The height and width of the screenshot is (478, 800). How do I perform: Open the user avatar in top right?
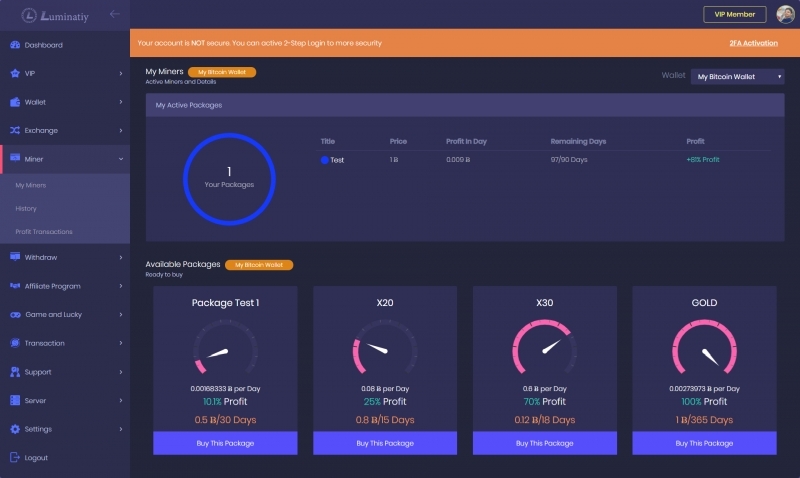786,14
